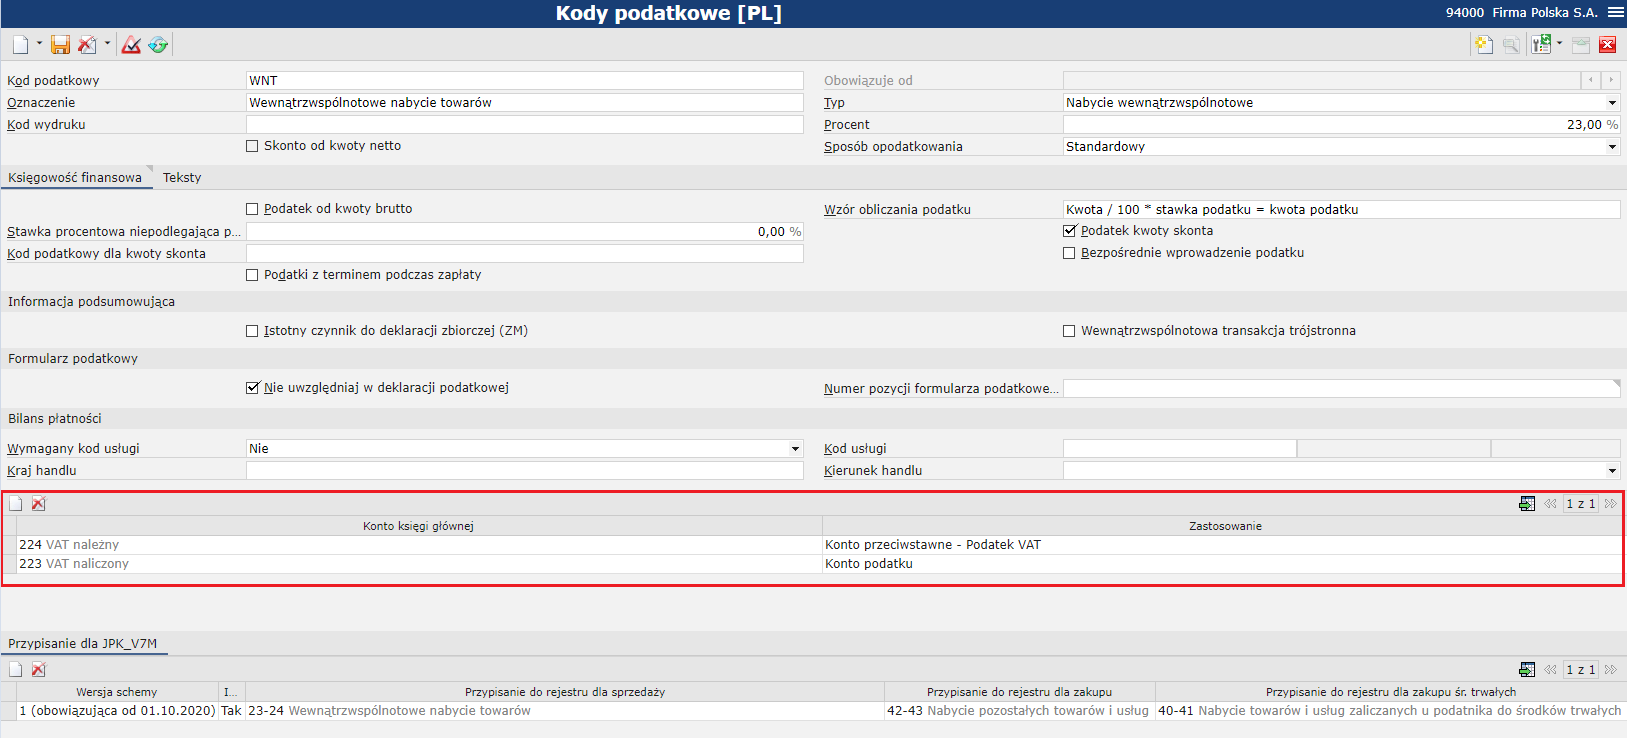Screen dimensions: 1627x738
Task: Open the customization wrench icon
Action: [1542, 44]
